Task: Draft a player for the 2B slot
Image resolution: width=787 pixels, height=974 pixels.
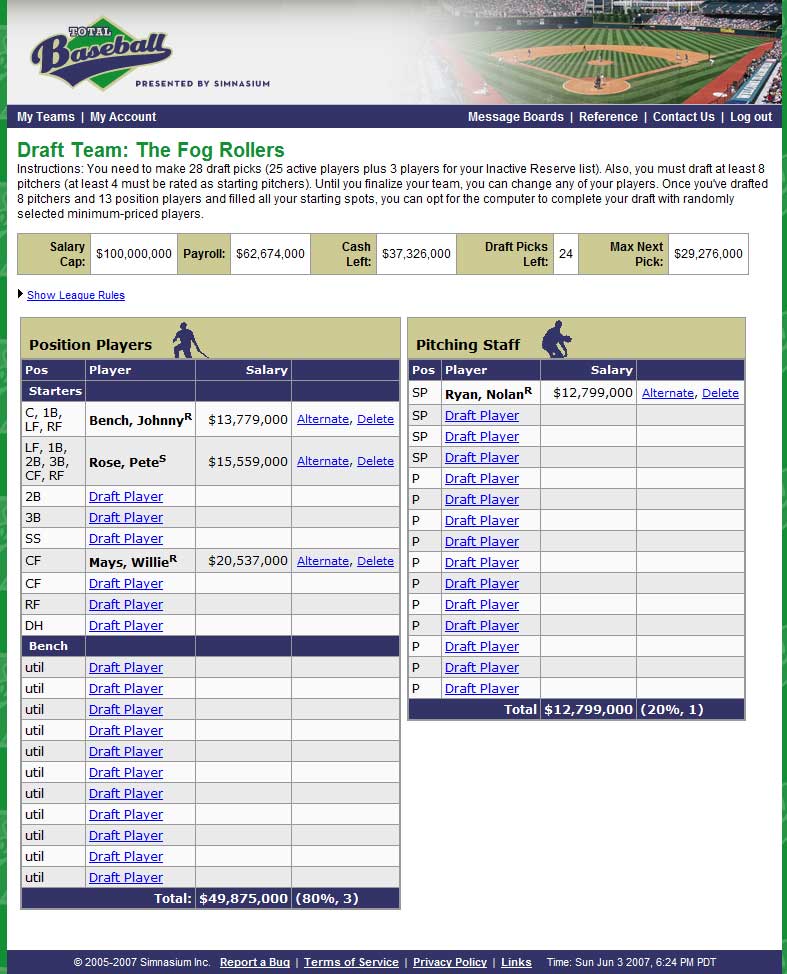Action: [x=126, y=497]
